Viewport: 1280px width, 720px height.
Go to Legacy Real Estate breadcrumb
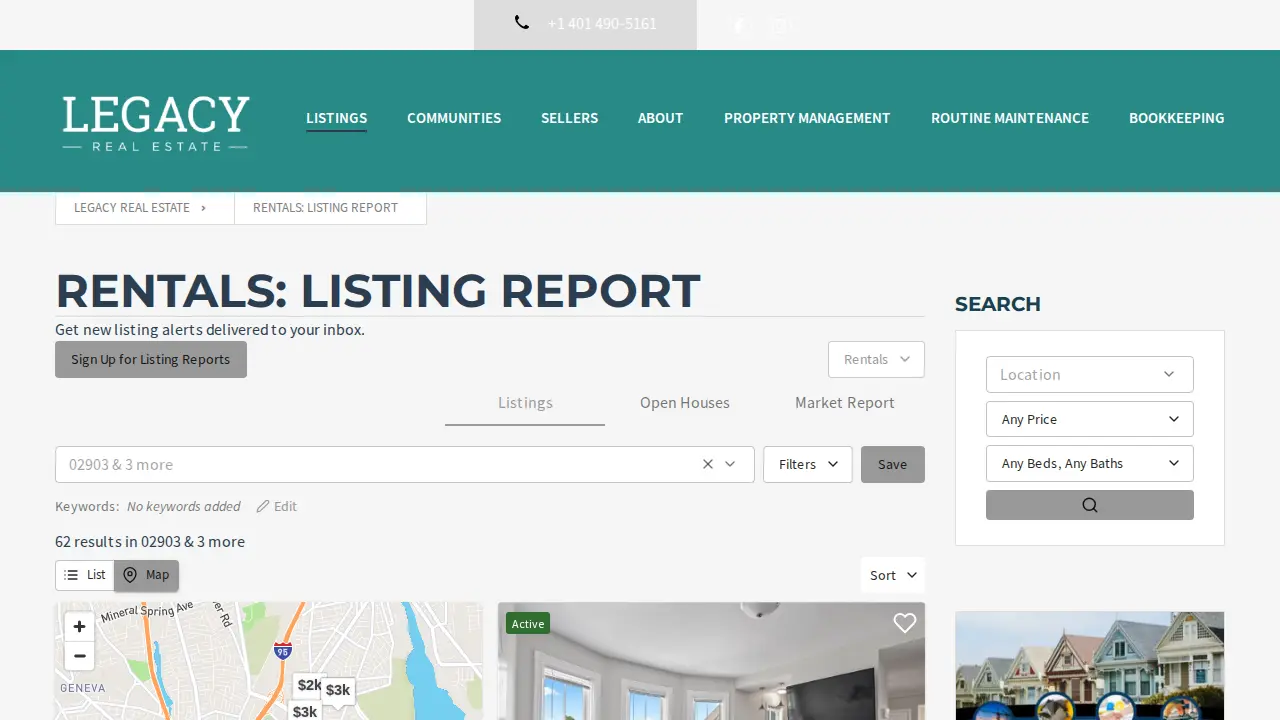(132, 208)
